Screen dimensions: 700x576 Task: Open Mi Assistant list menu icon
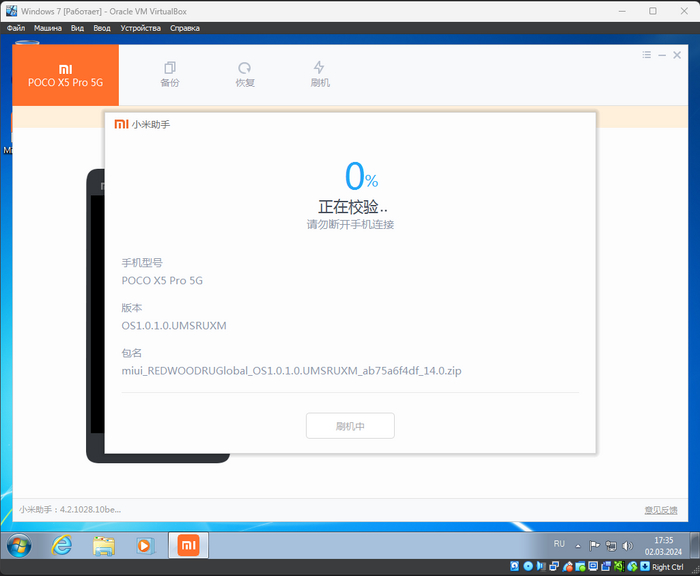[x=646, y=54]
